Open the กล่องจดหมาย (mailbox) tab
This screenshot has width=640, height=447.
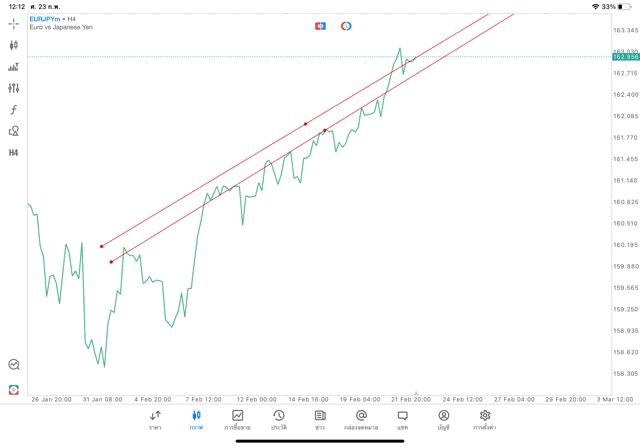(361, 419)
